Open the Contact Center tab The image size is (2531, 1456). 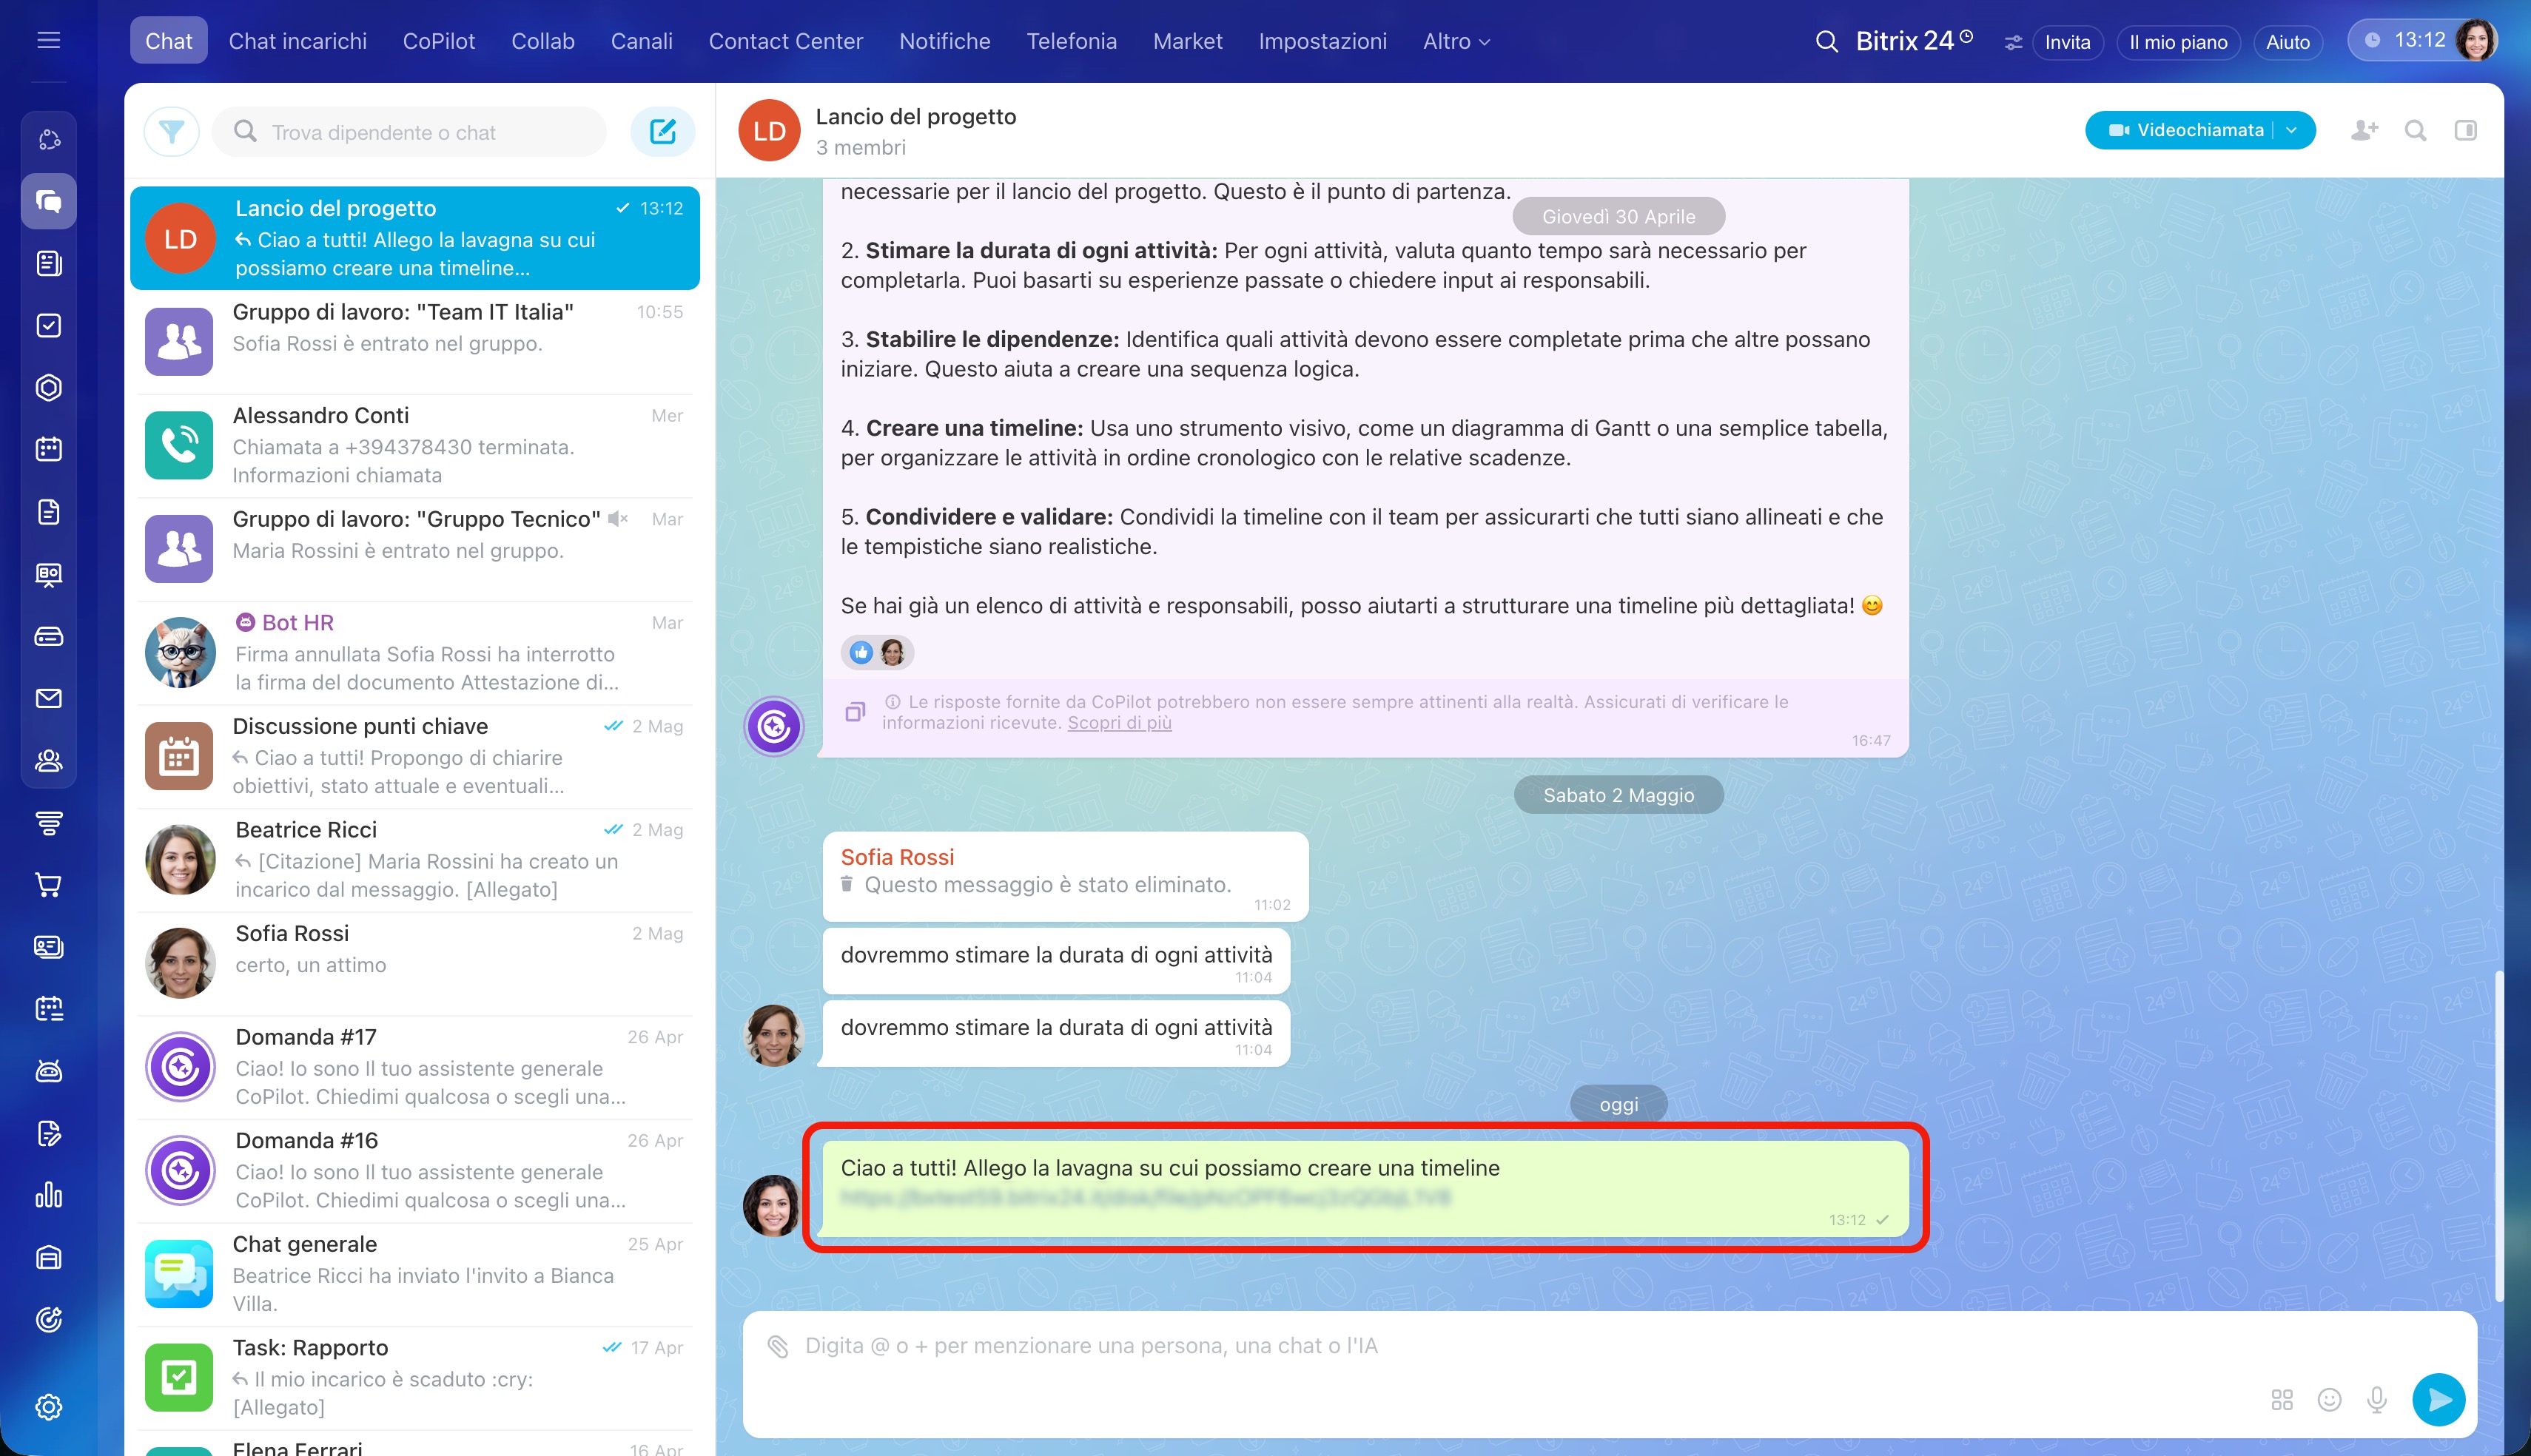786,41
